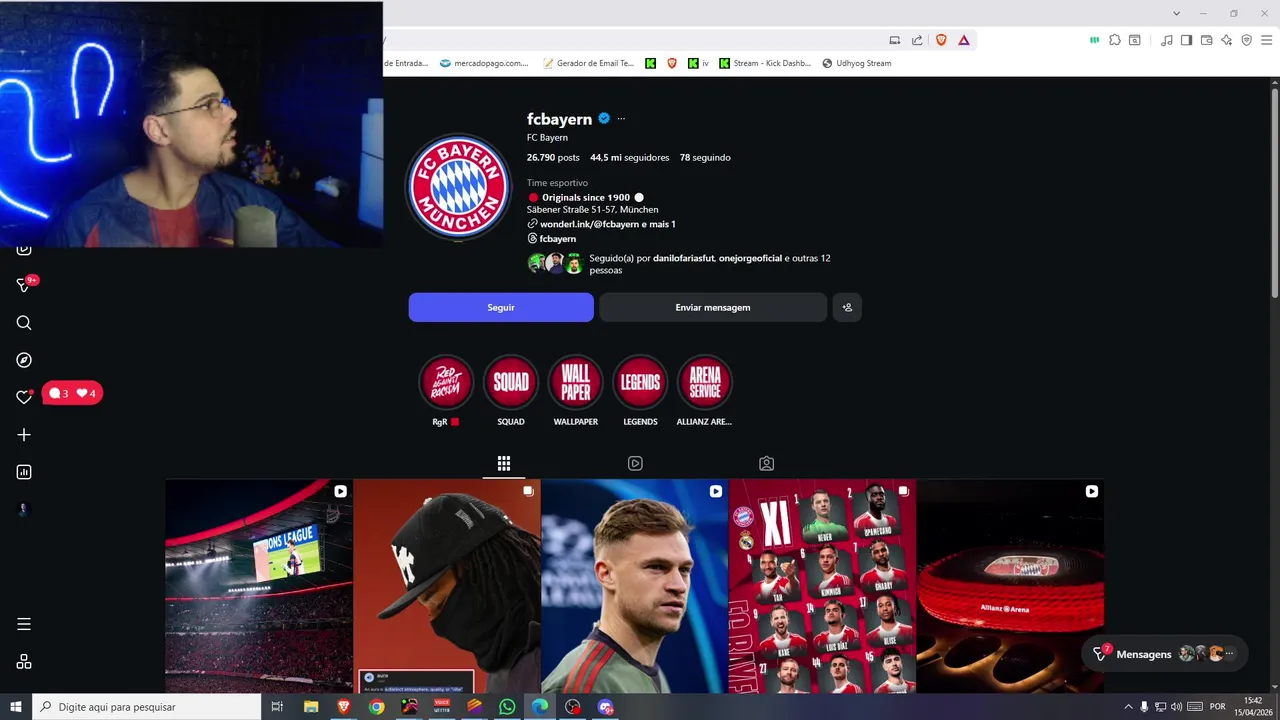Click the add similar accounts person icon
1280x720 pixels.
click(847, 307)
